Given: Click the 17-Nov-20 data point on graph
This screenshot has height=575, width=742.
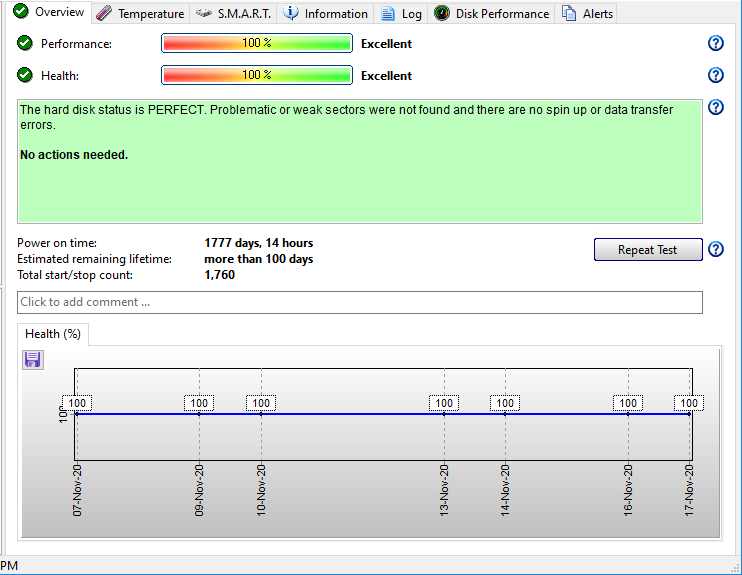Looking at the screenshot, I should (x=689, y=414).
